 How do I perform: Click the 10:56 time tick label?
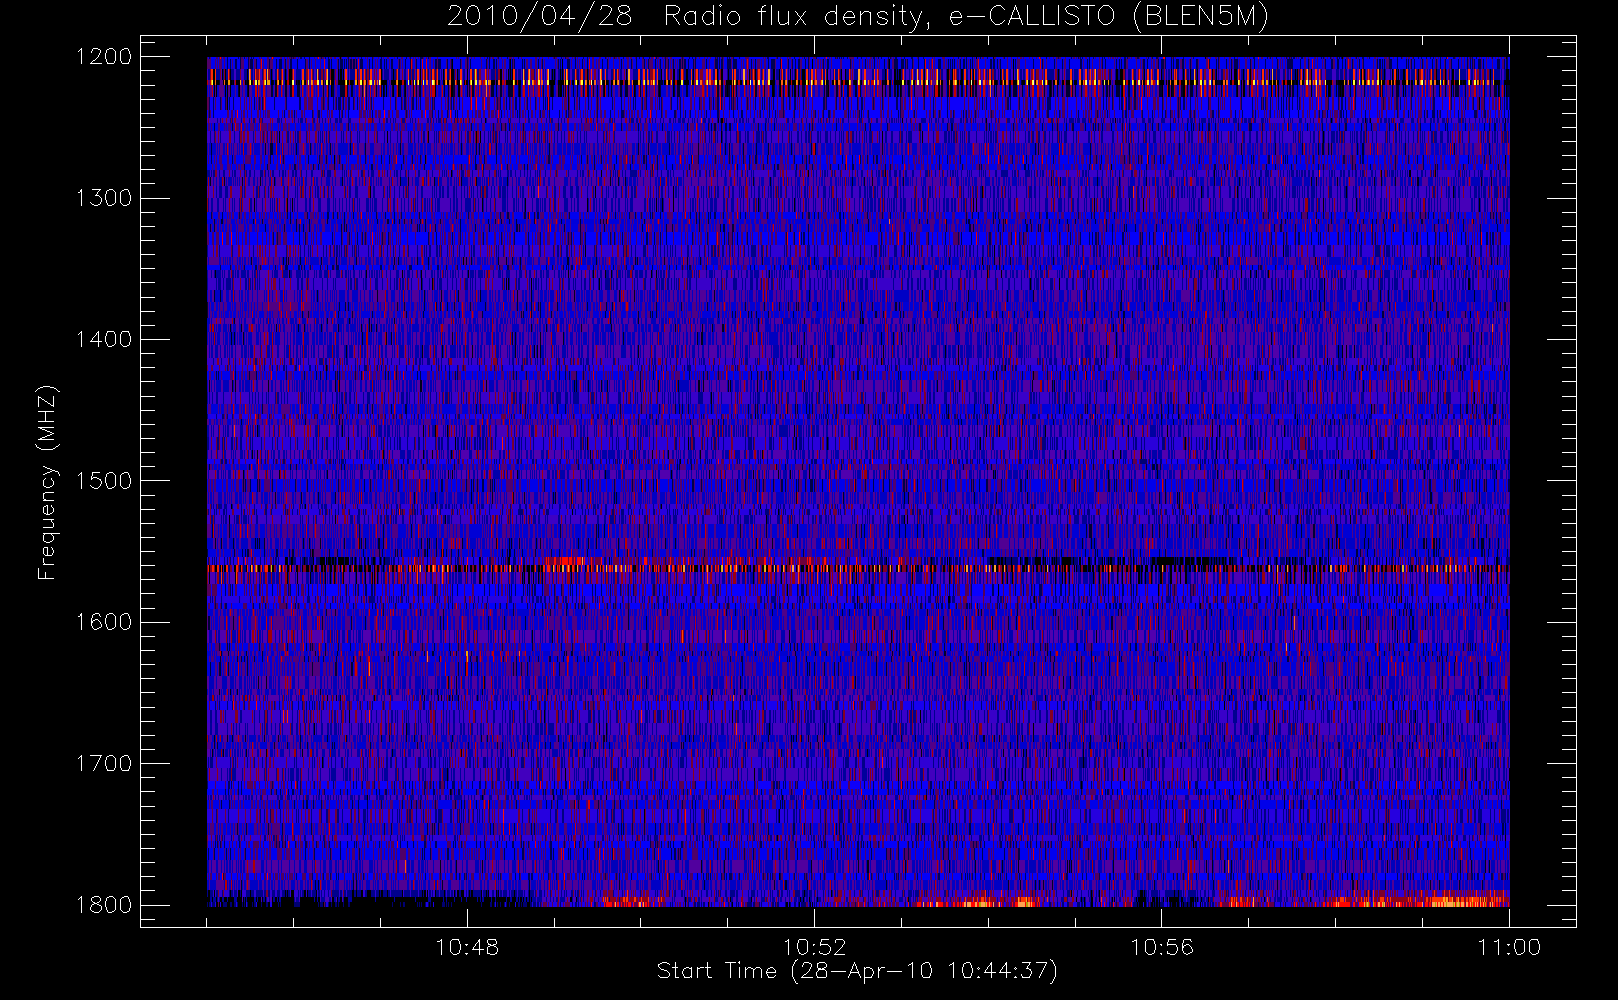click(x=1161, y=947)
